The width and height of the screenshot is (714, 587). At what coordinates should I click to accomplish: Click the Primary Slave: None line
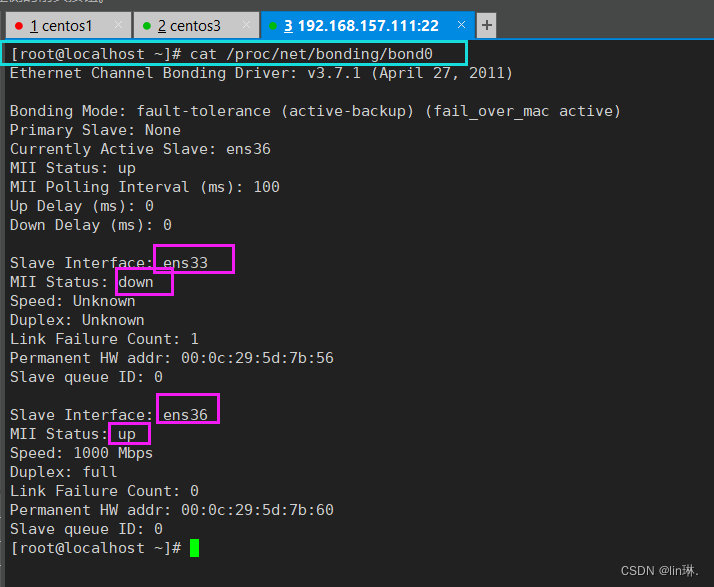(95, 130)
